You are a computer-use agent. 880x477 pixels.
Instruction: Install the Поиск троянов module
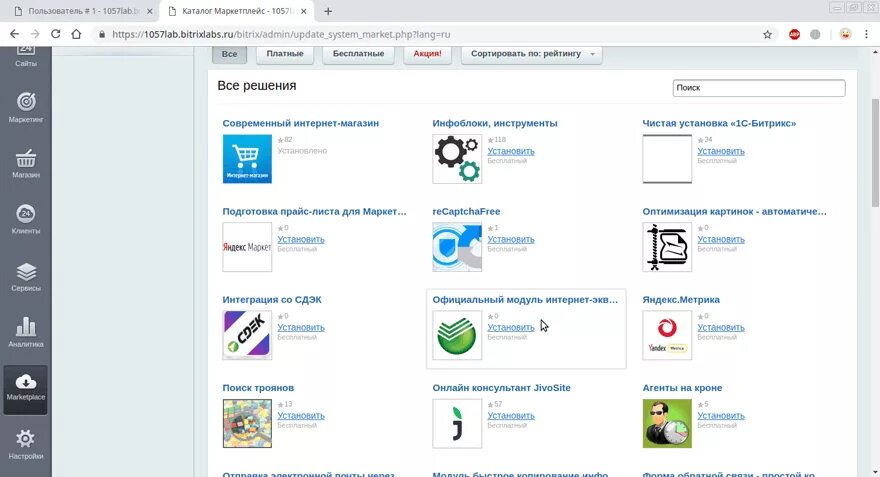pos(301,415)
